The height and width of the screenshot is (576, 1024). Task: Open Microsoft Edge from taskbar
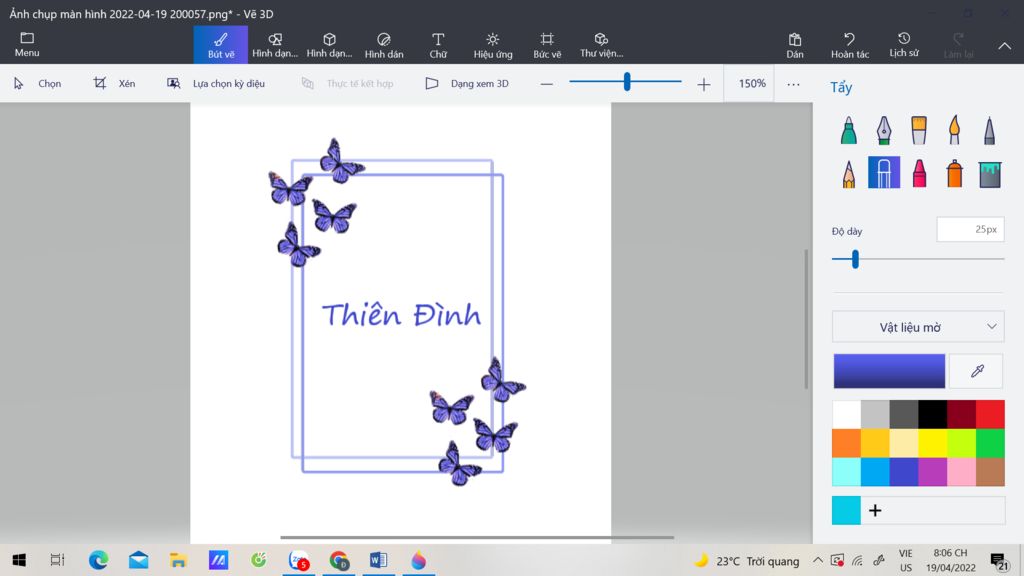tap(98, 560)
